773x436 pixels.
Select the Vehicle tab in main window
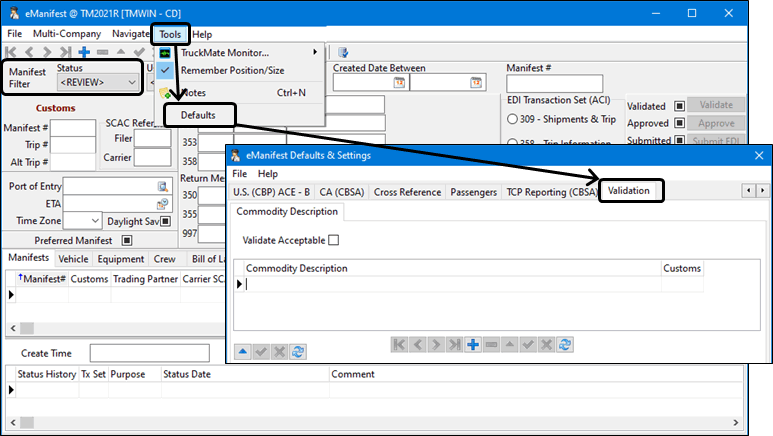click(x=73, y=259)
